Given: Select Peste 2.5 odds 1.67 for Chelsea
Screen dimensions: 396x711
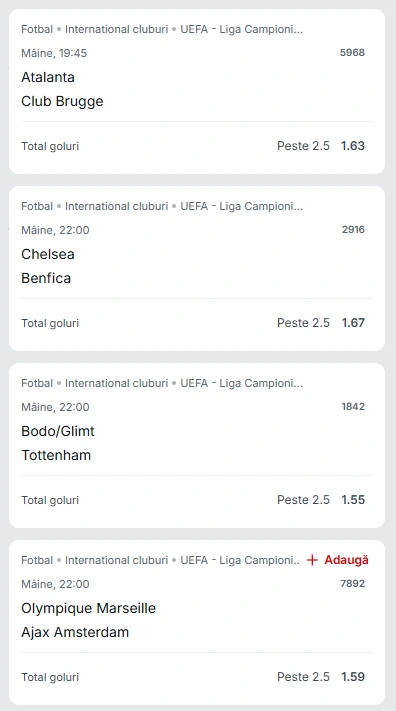Looking at the screenshot, I should point(321,323).
